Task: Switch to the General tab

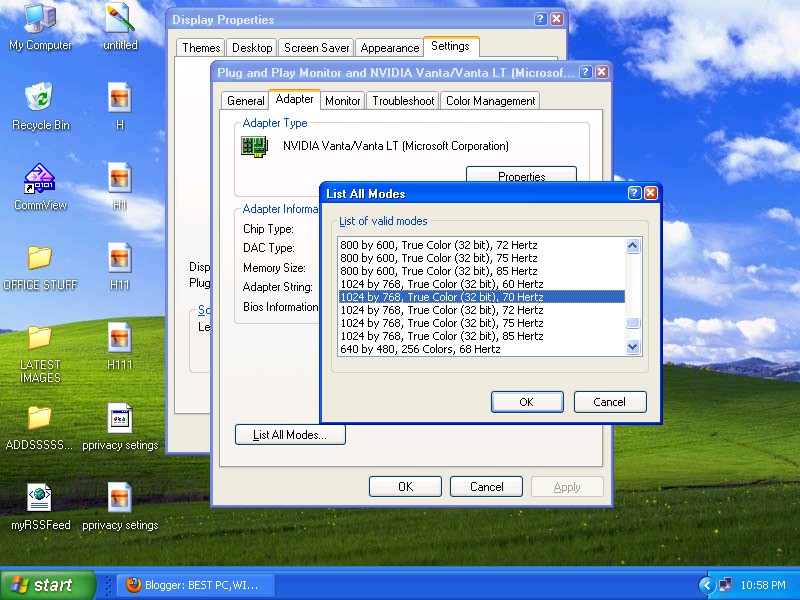Action: tap(245, 101)
